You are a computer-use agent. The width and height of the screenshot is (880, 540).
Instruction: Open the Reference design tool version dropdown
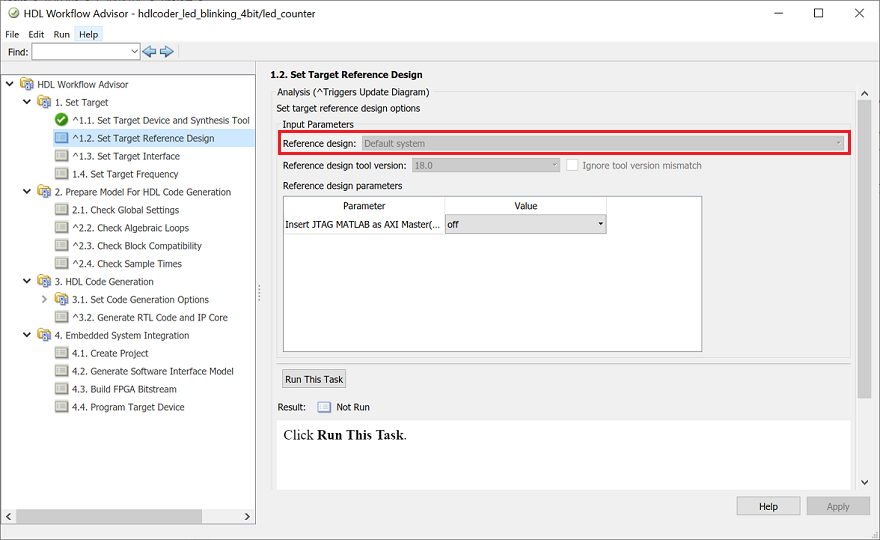pos(486,165)
